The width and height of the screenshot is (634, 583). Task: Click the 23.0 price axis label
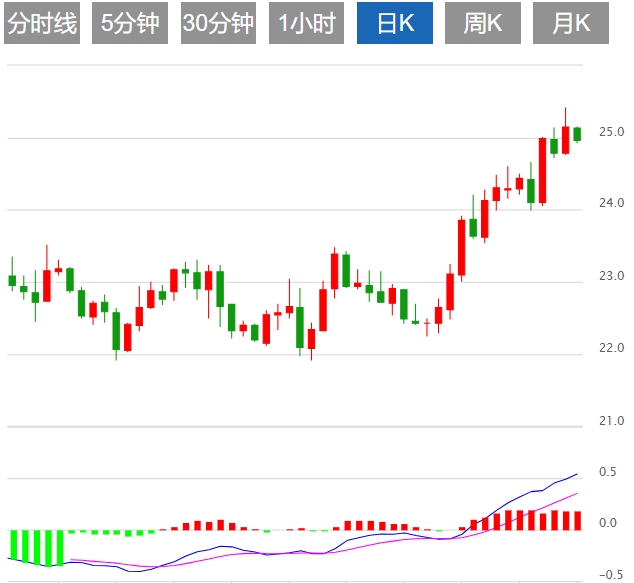click(612, 276)
